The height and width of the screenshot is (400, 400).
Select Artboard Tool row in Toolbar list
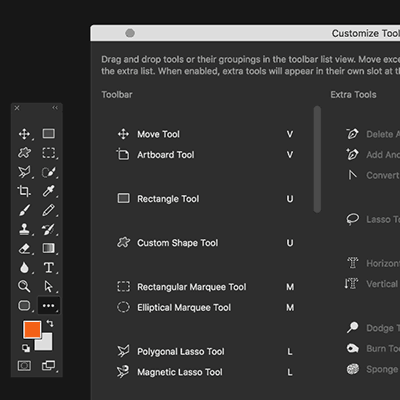(x=205, y=155)
